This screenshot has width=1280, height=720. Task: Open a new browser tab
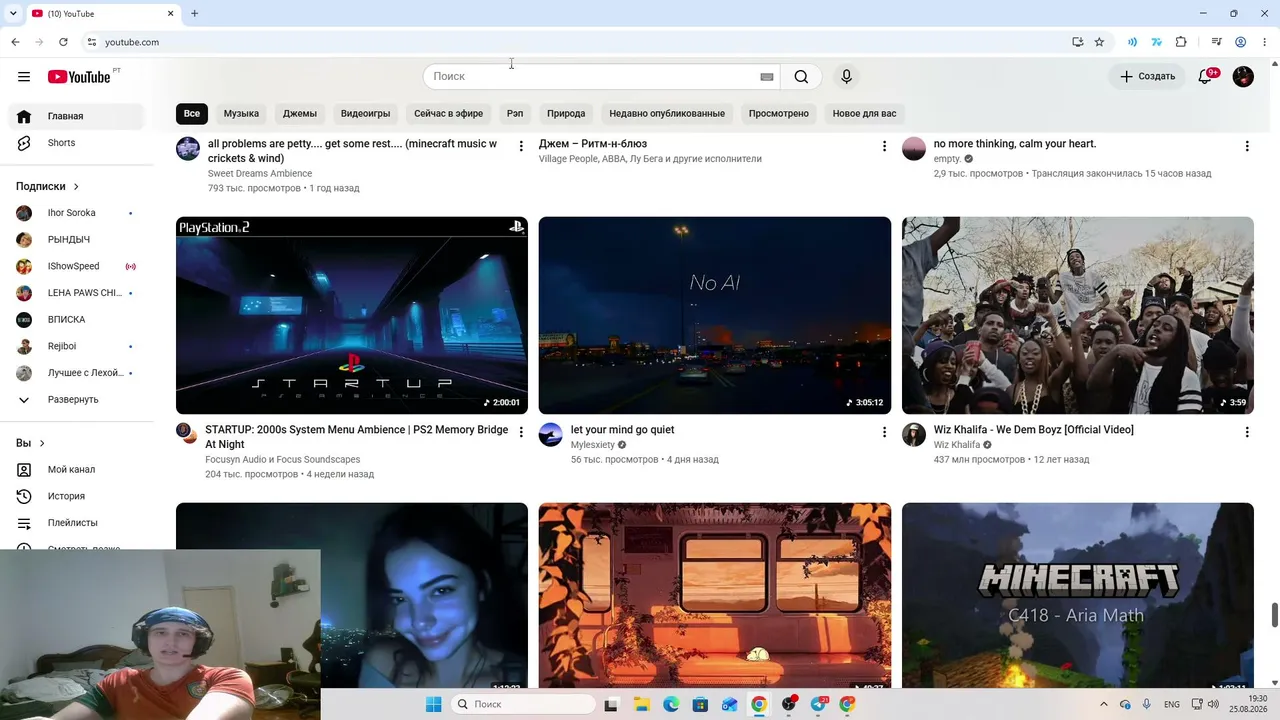tap(194, 13)
